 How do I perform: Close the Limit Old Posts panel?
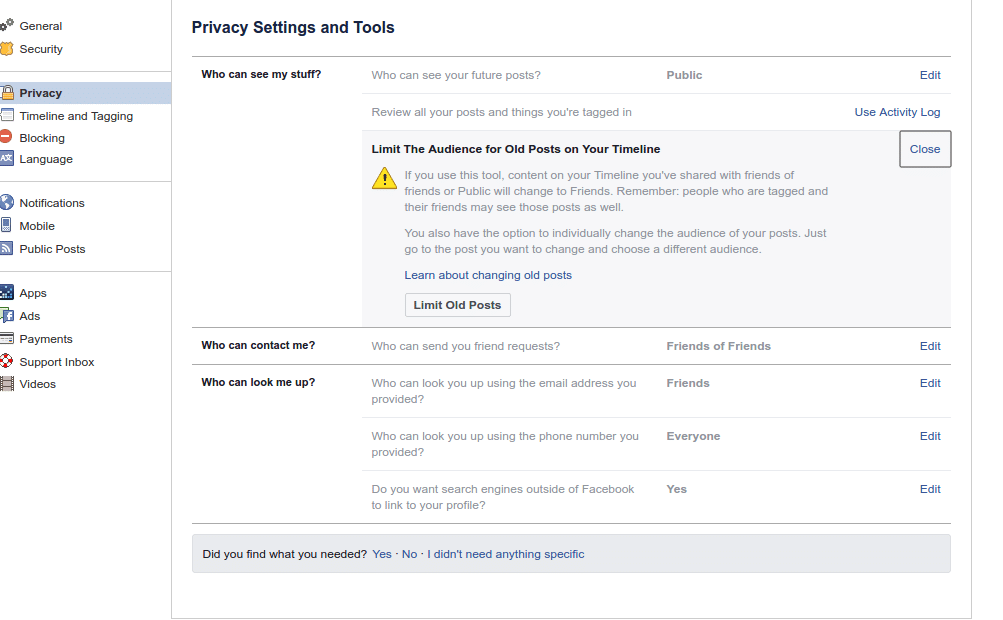pos(925,149)
